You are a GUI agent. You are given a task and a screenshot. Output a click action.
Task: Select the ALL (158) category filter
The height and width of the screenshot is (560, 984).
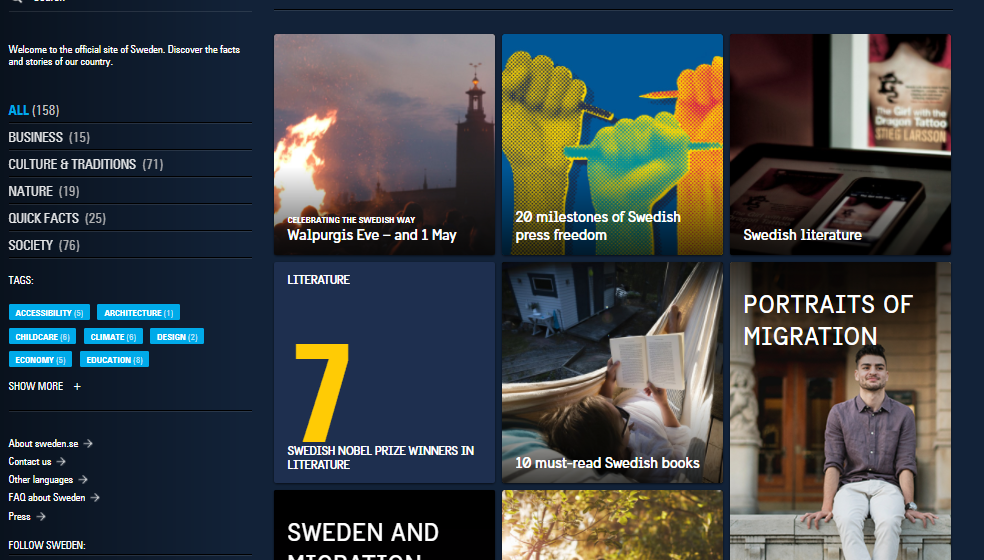click(x=34, y=110)
